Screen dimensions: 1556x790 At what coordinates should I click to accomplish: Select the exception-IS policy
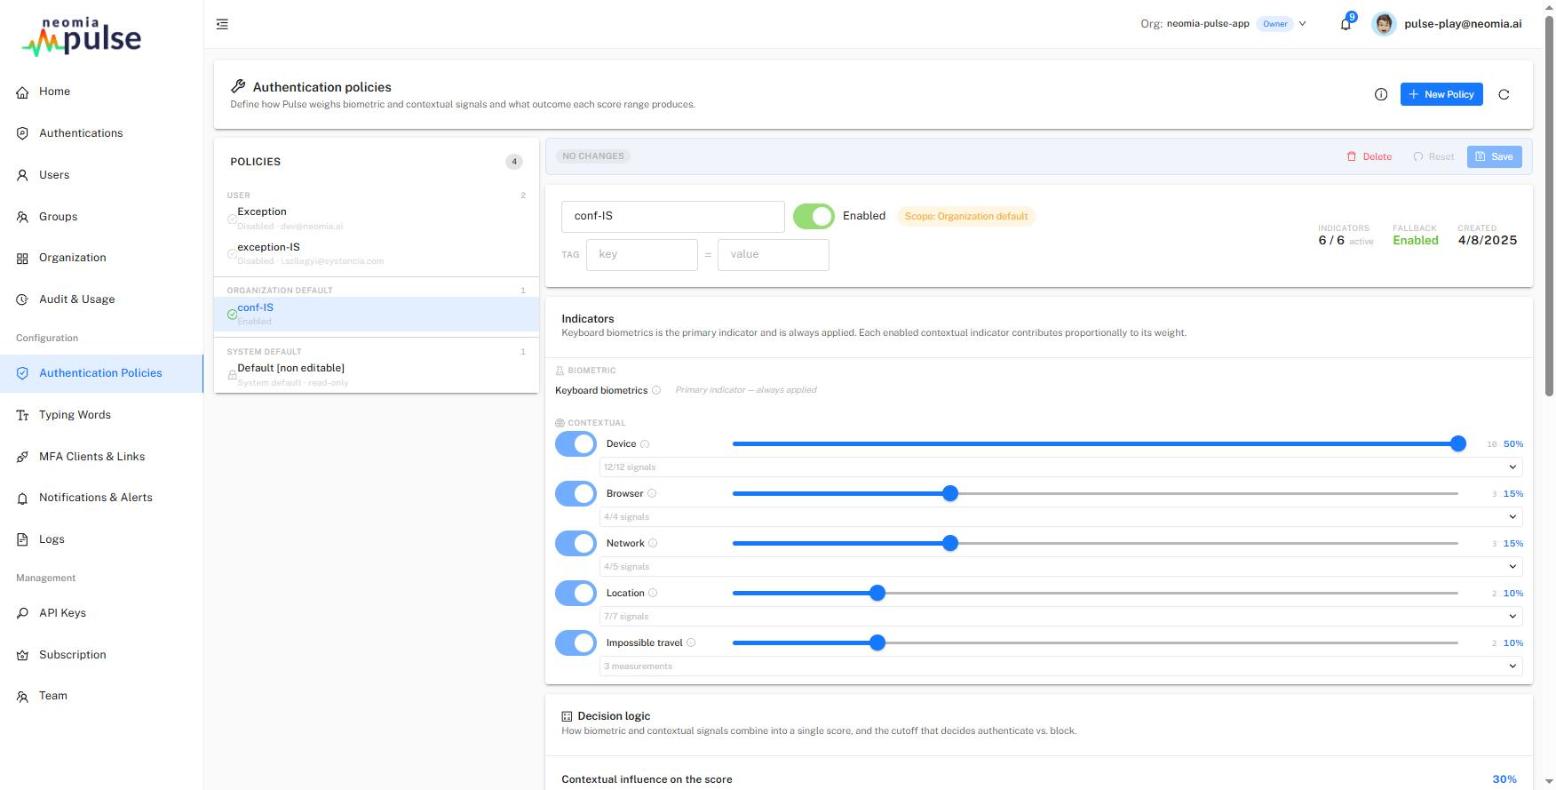[376, 253]
